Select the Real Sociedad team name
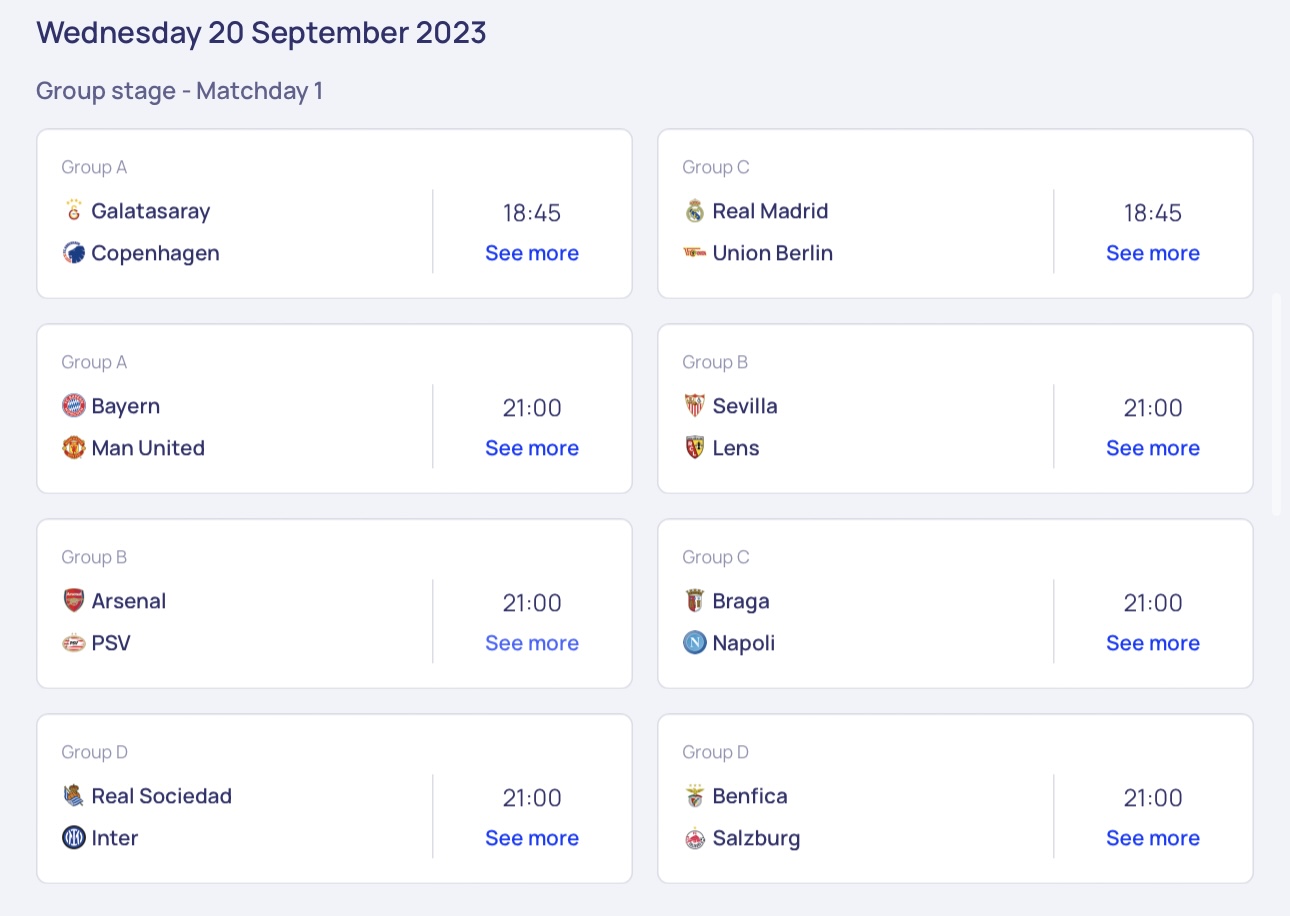The image size is (1290, 916). click(x=162, y=796)
